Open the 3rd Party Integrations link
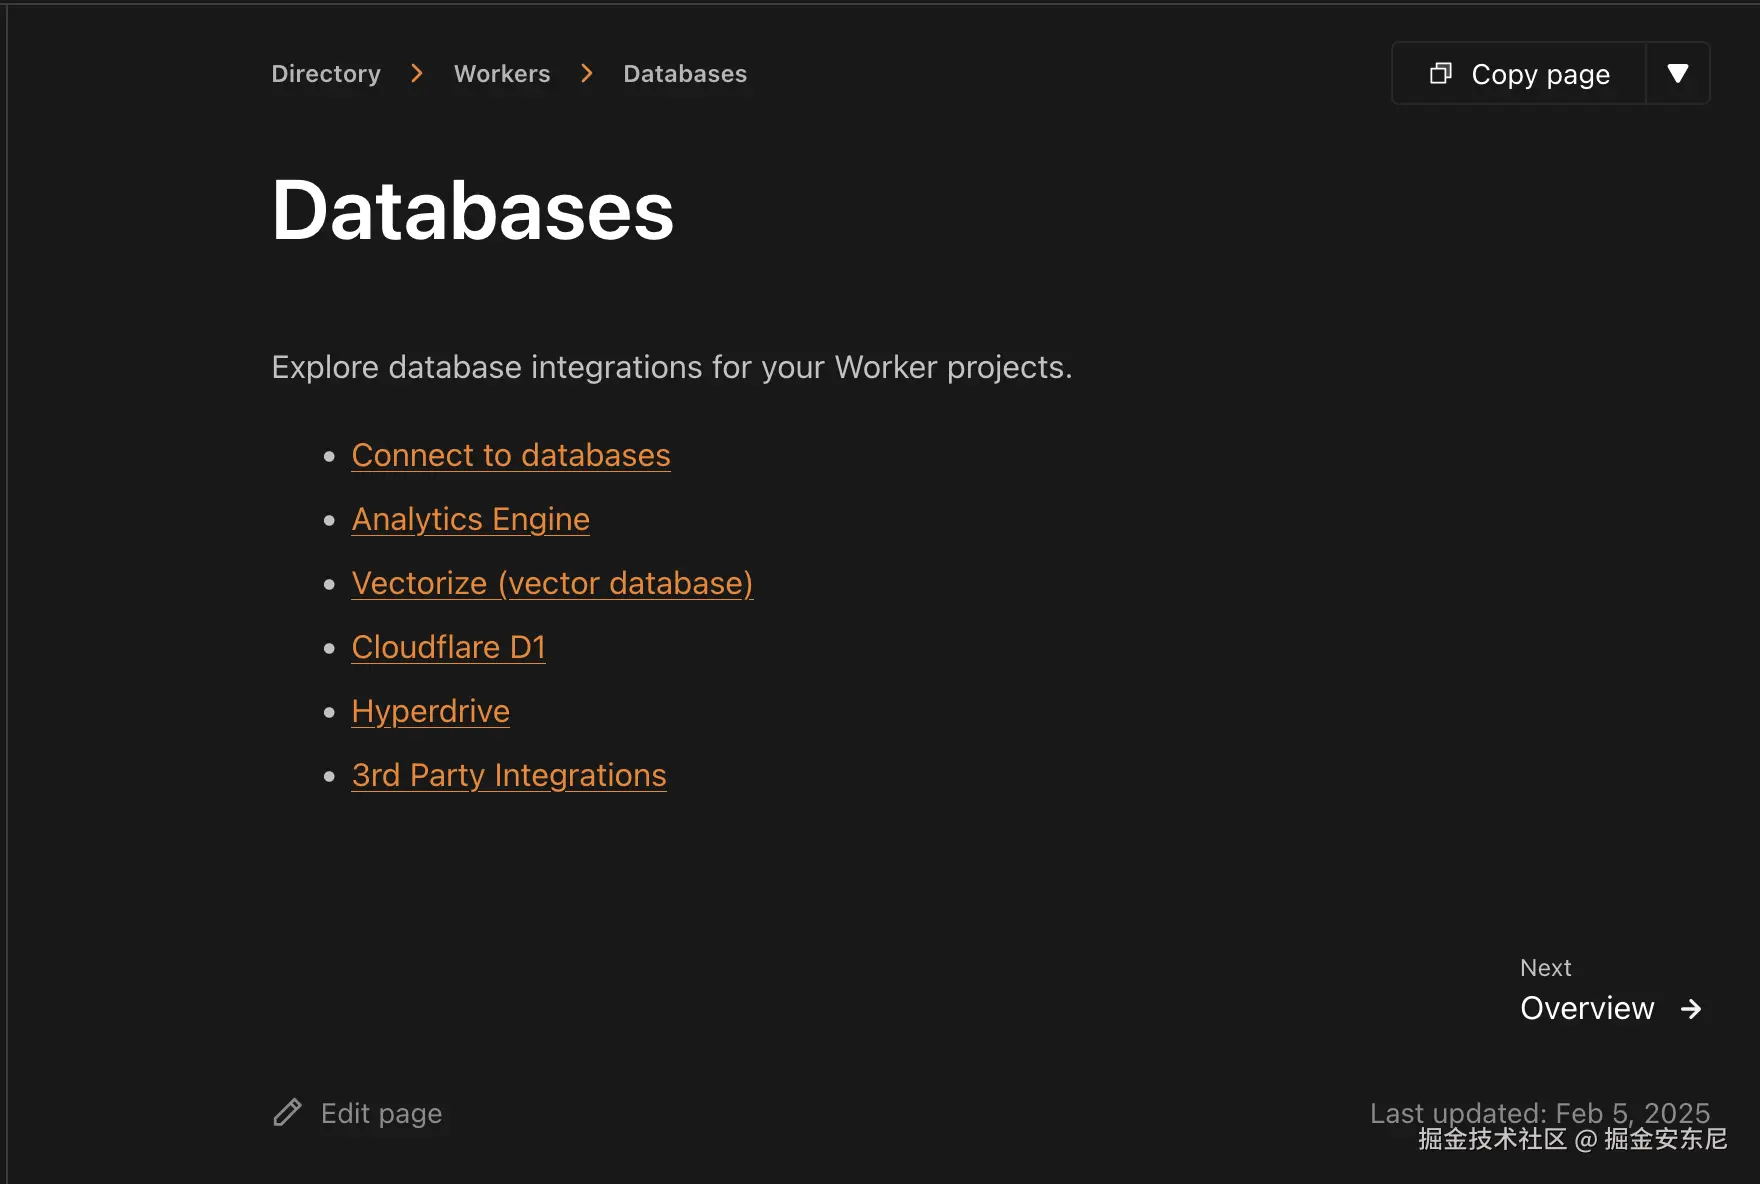Image resolution: width=1760 pixels, height=1184 pixels. coord(508,775)
